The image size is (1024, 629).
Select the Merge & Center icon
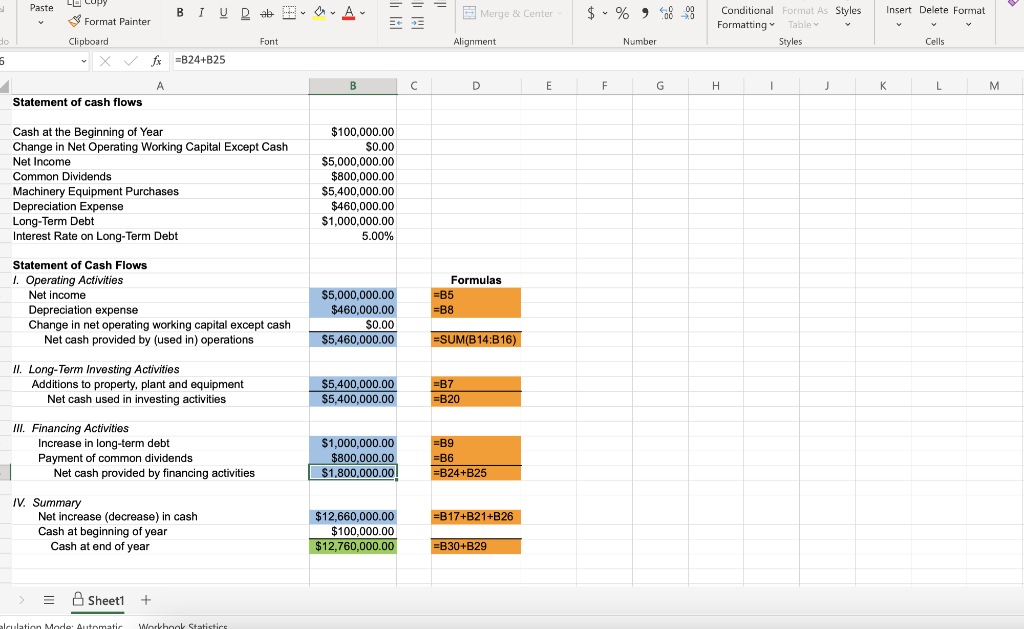470,12
